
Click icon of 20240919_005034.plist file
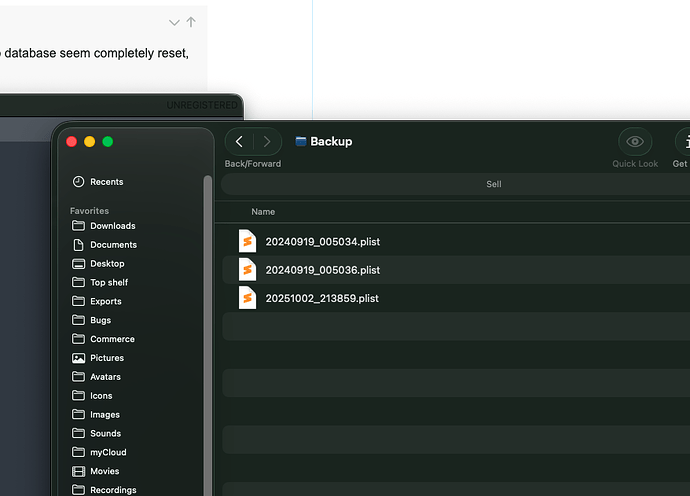pos(247,241)
